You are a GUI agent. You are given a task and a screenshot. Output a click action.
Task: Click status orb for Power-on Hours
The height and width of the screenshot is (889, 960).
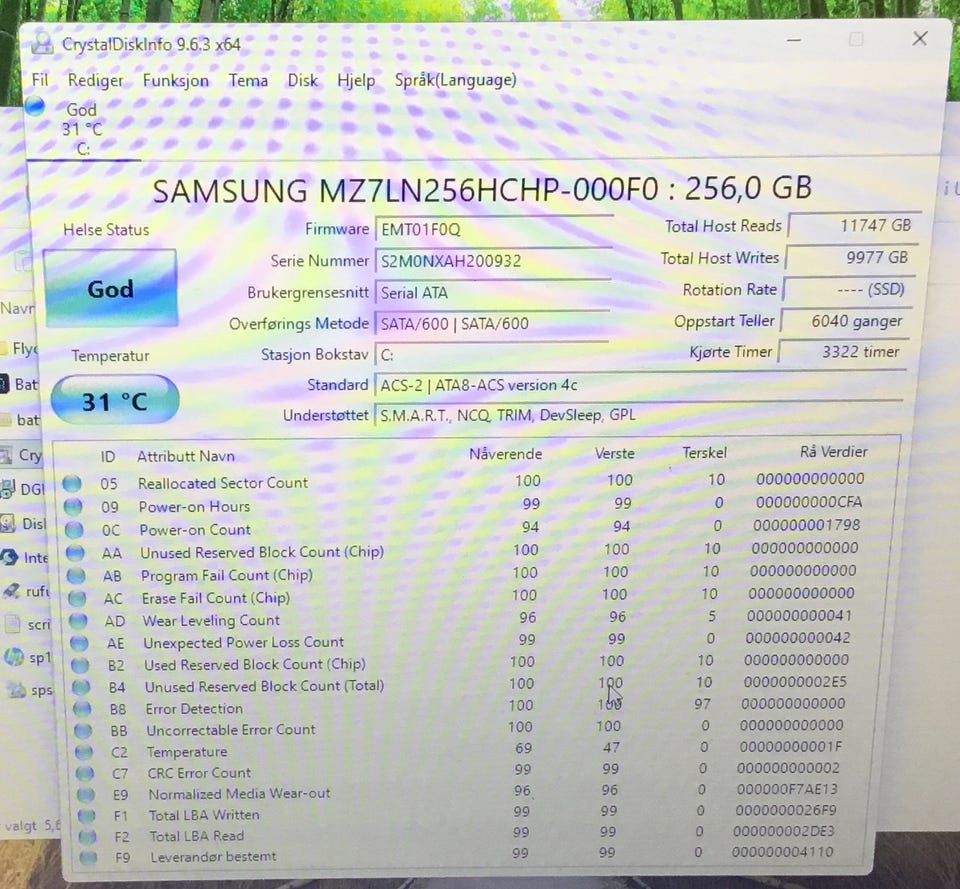(73, 507)
